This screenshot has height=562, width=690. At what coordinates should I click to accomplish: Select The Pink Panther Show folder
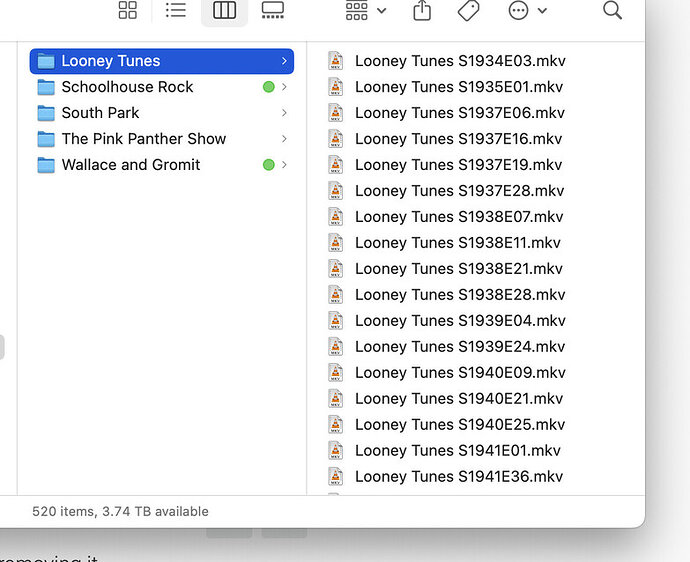coord(161,139)
